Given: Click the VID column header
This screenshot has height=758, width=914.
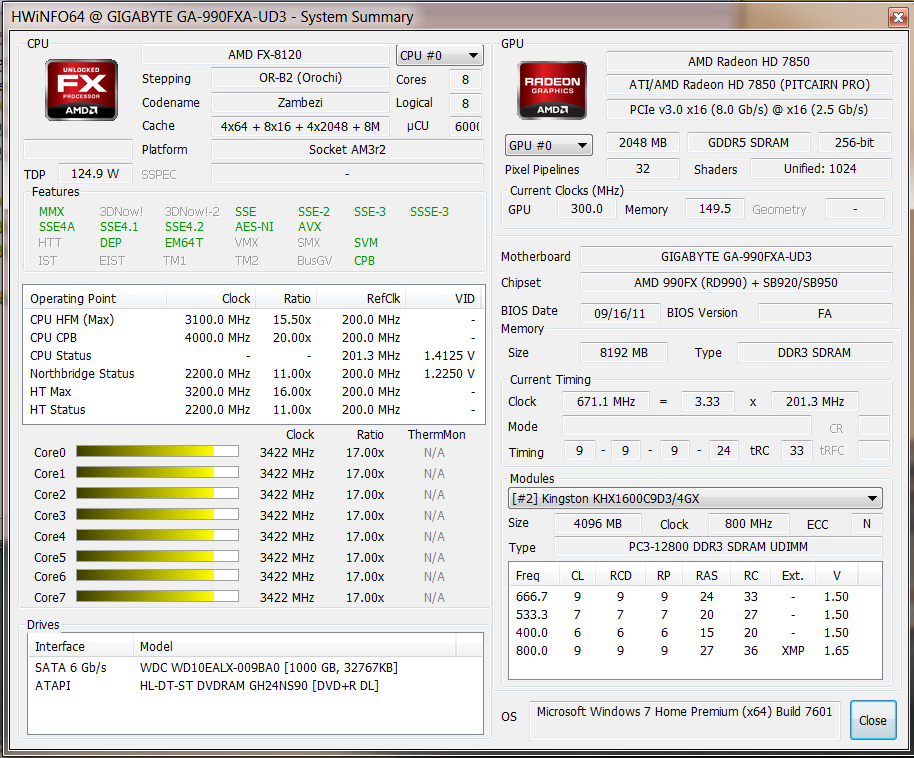Looking at the screenshot, I should point(444,299).
